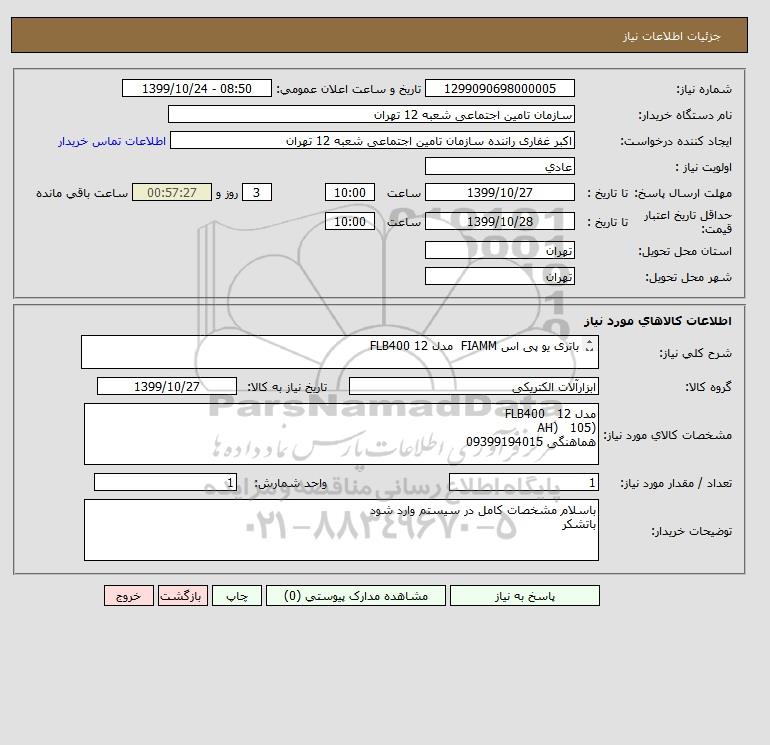Viewport: 770px width, 745px height.
Task: Click the توضیحات خریدار text area
Action: (x=341, y=530)
